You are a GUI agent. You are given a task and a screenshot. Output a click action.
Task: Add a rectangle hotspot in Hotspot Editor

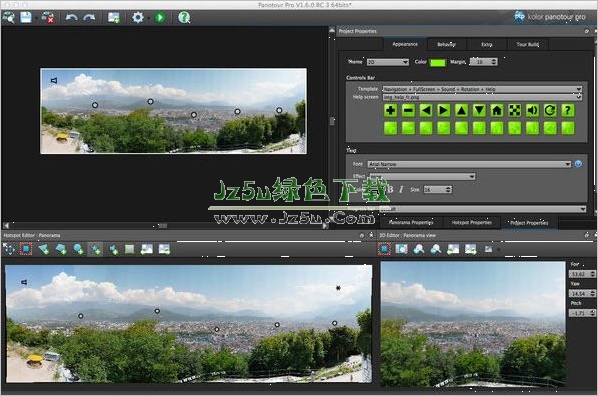(61, 250)
